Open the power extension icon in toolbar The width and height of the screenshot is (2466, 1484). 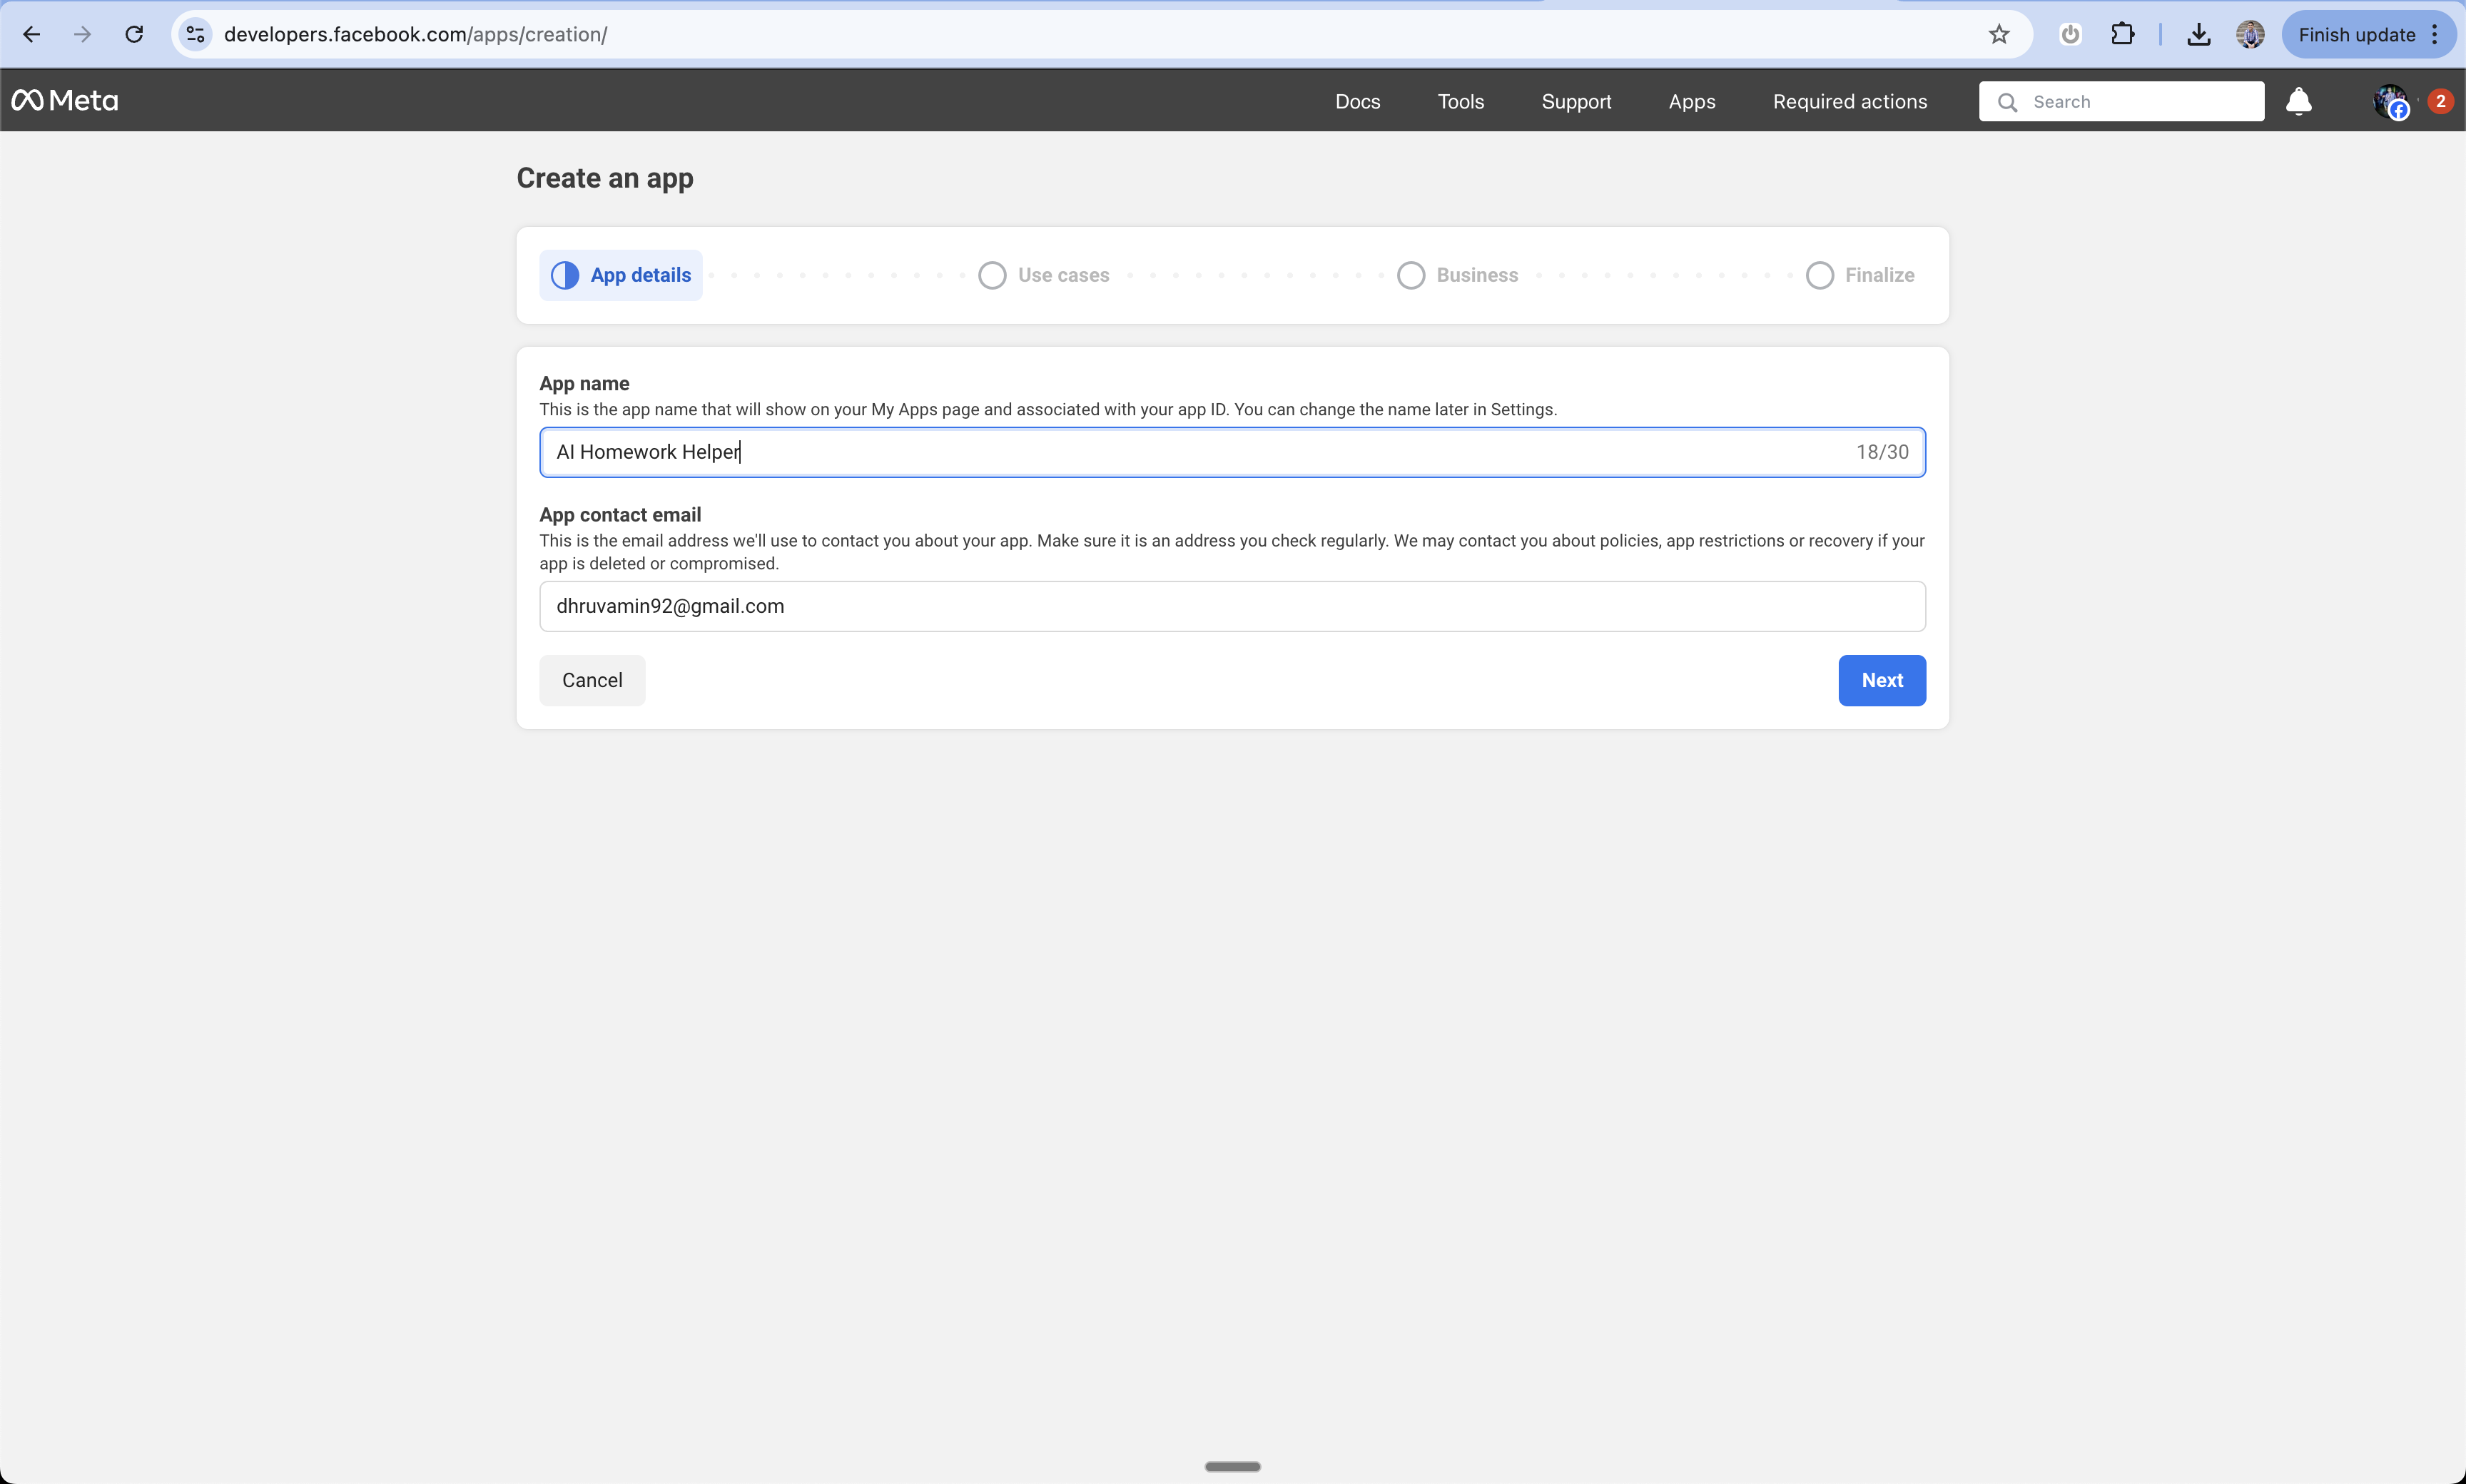2070,35
